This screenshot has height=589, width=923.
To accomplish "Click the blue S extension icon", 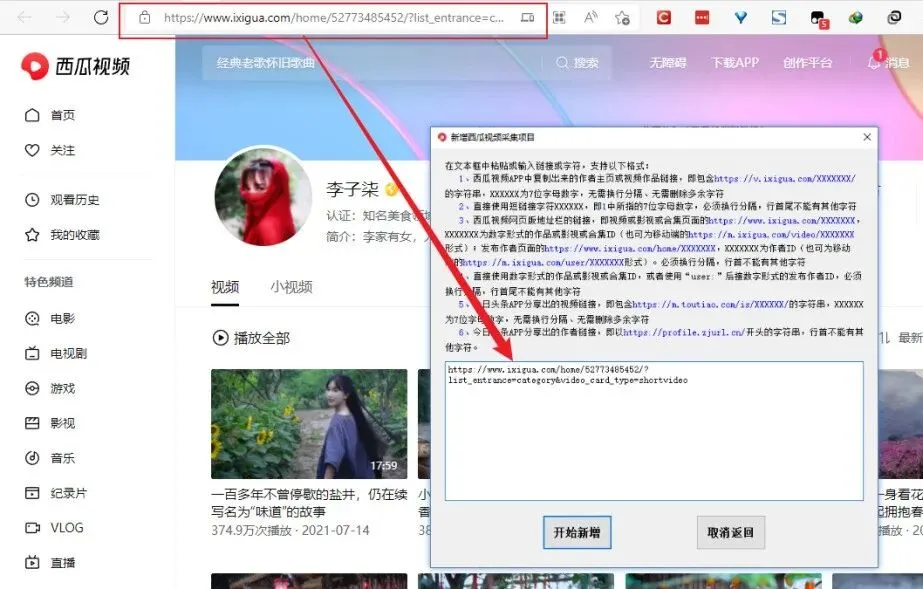I will click(x=779, y=18).
